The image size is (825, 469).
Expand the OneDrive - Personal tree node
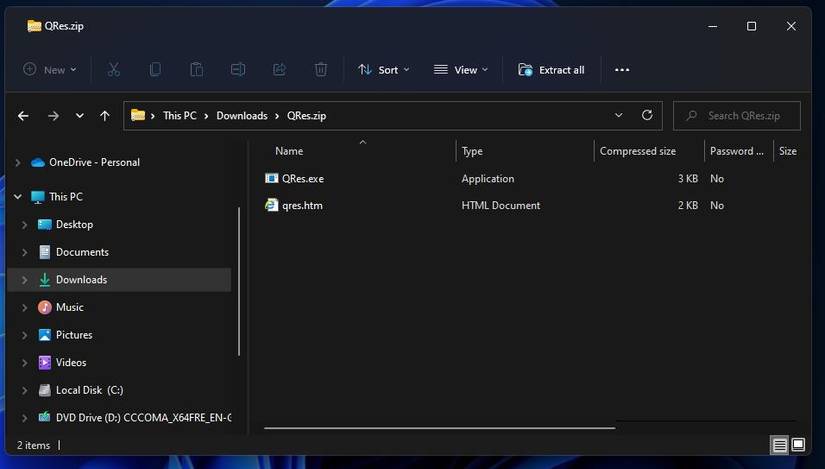(x=17, y=163)
